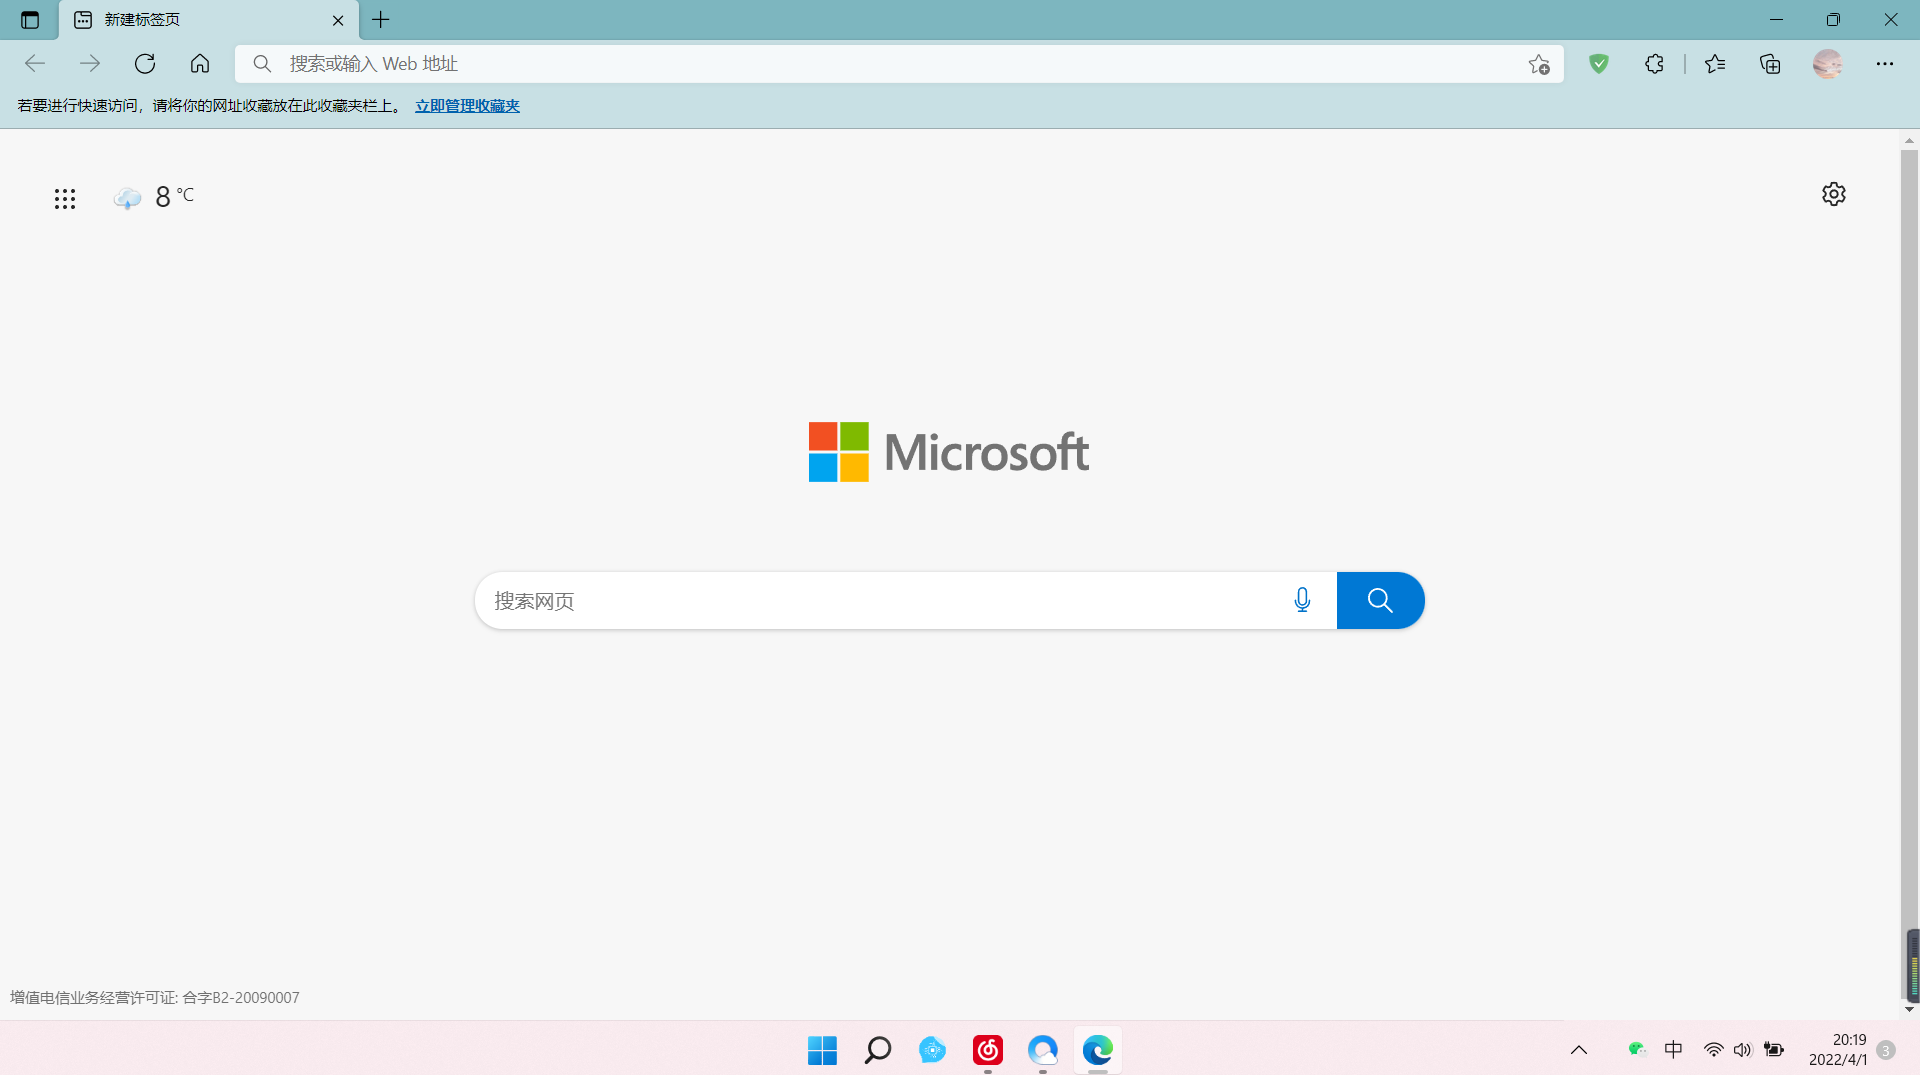Viewport: 1920px width, 1075px height.
Task: Open a new tab with plus button
Action: [381, 20]
